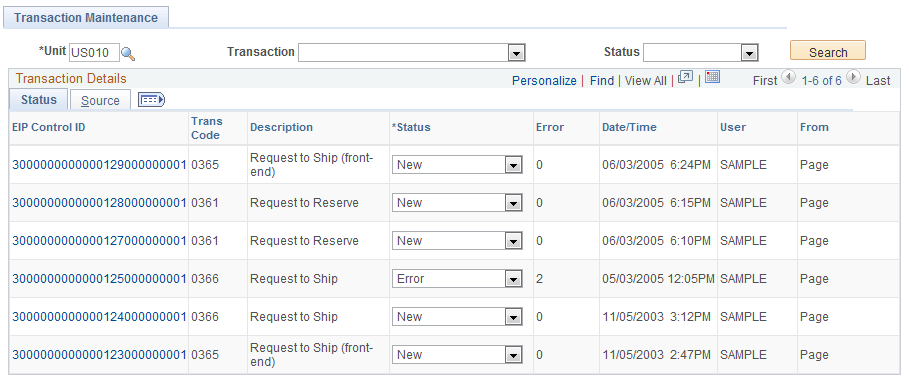Open EIP Control ID 300000000000124000000001
The width and height of the screenshot is (909, 384).
pos(99,317)
